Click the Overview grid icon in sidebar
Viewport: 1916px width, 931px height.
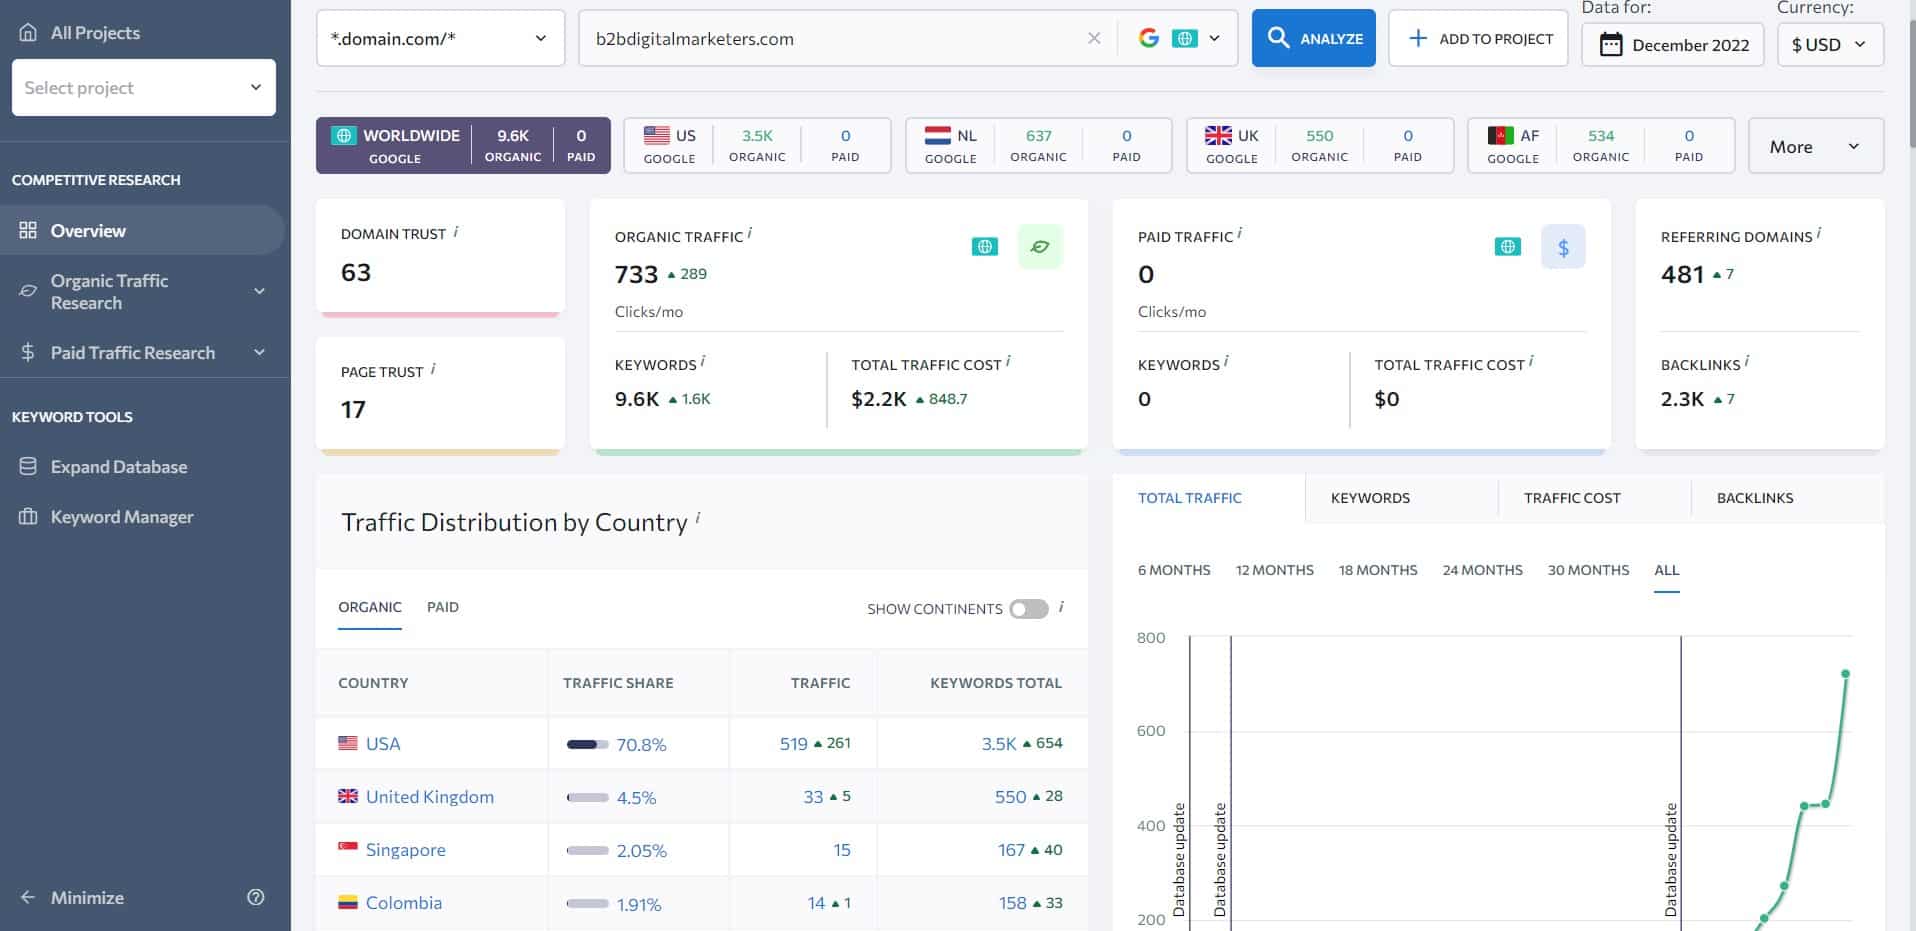click(28, 230)
